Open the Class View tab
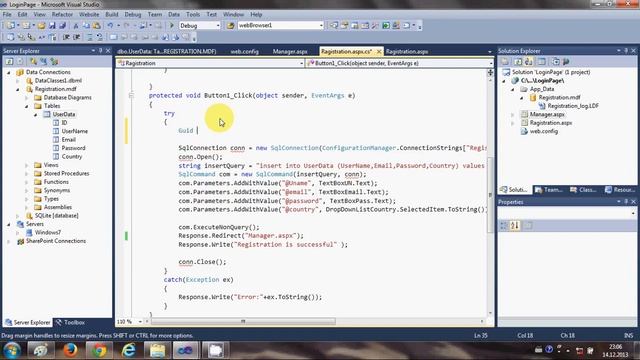Viewport: 640px width, 360px height. pos(583,190)
